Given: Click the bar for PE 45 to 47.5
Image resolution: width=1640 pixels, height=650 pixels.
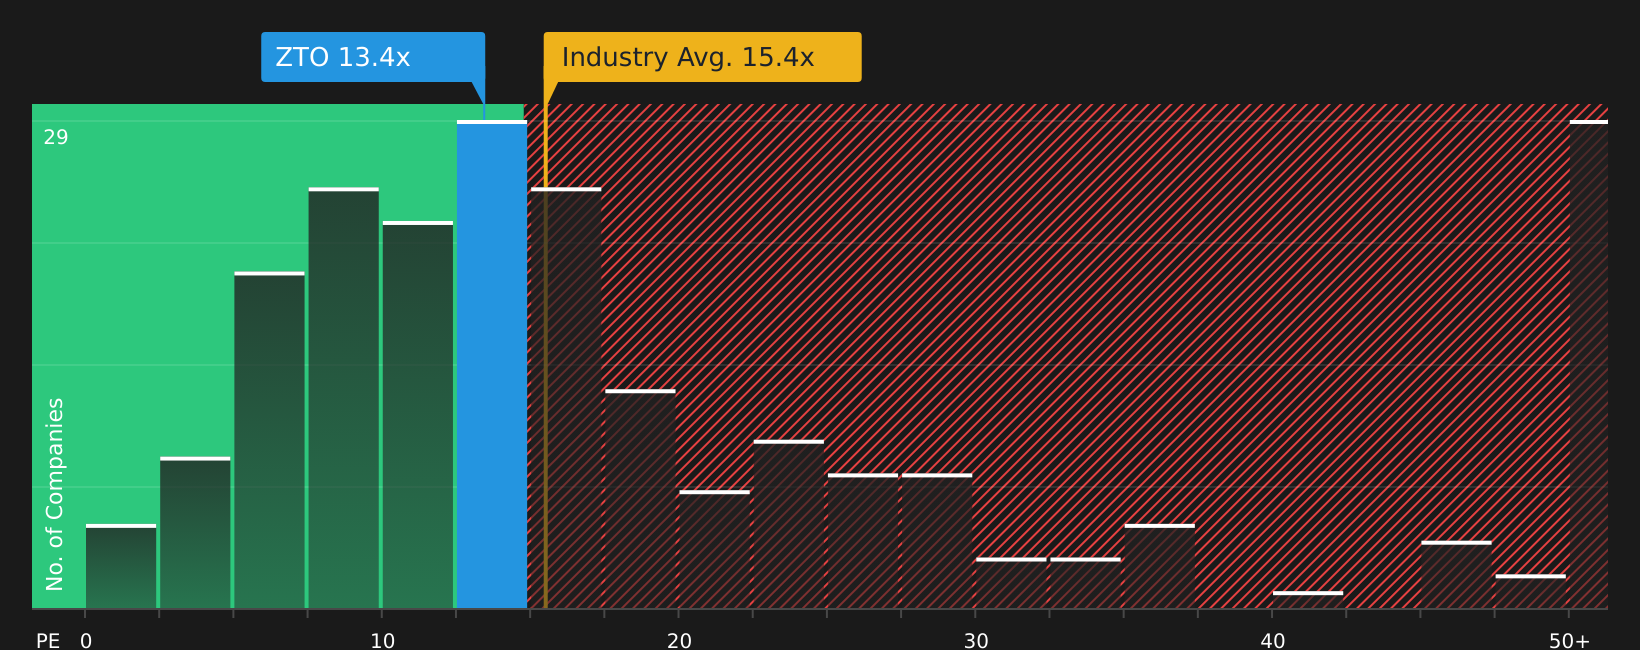Looking at the screenshot, I should (1456, 575).
